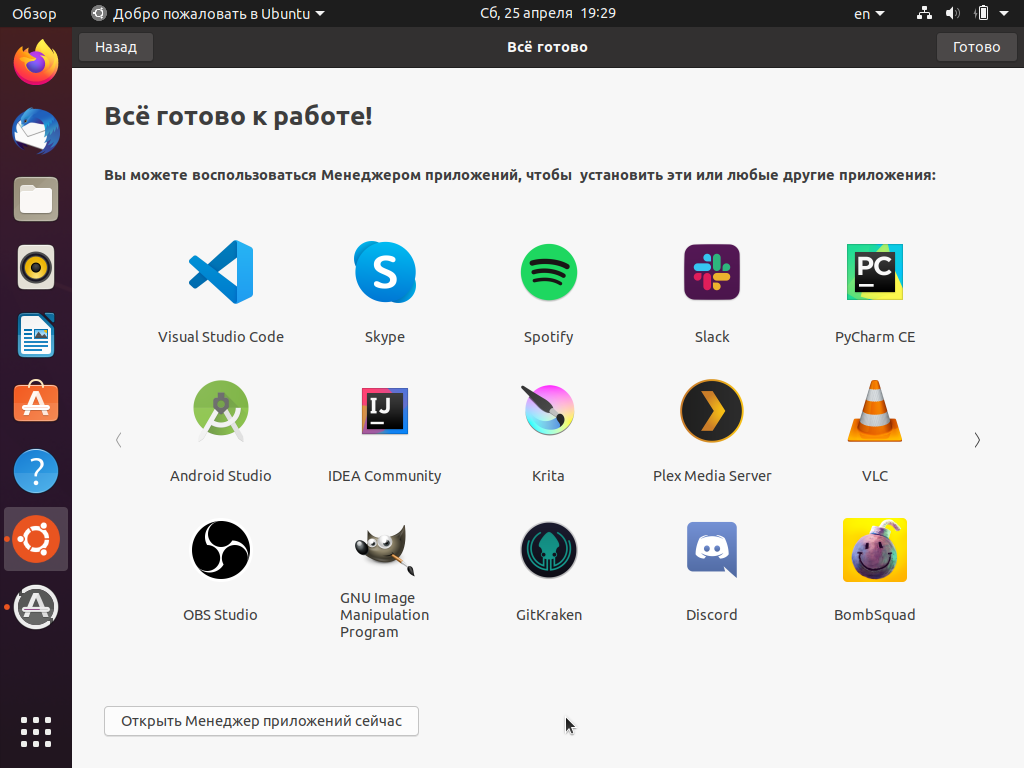Open the GNU Image Manipulation Program icon
The height and width of the screenshot is (768, 1024).
[x=385, y=550]
